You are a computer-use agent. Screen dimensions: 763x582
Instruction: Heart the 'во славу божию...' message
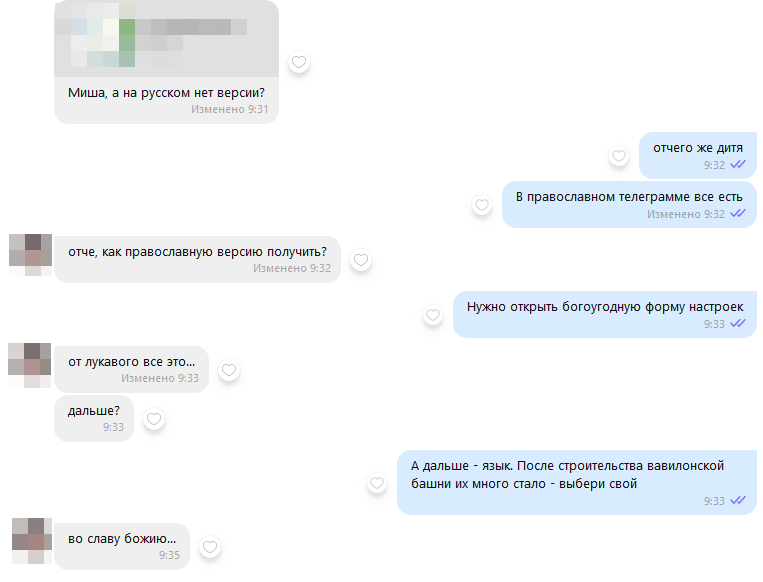coord(210,547)
